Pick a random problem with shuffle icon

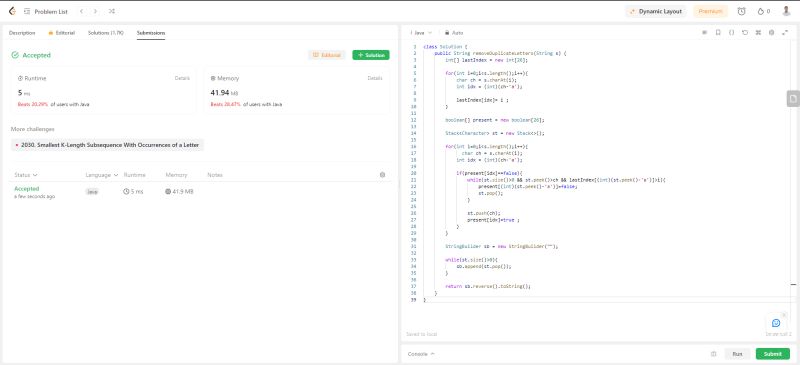pyautogui.click(x=112, y=11)
